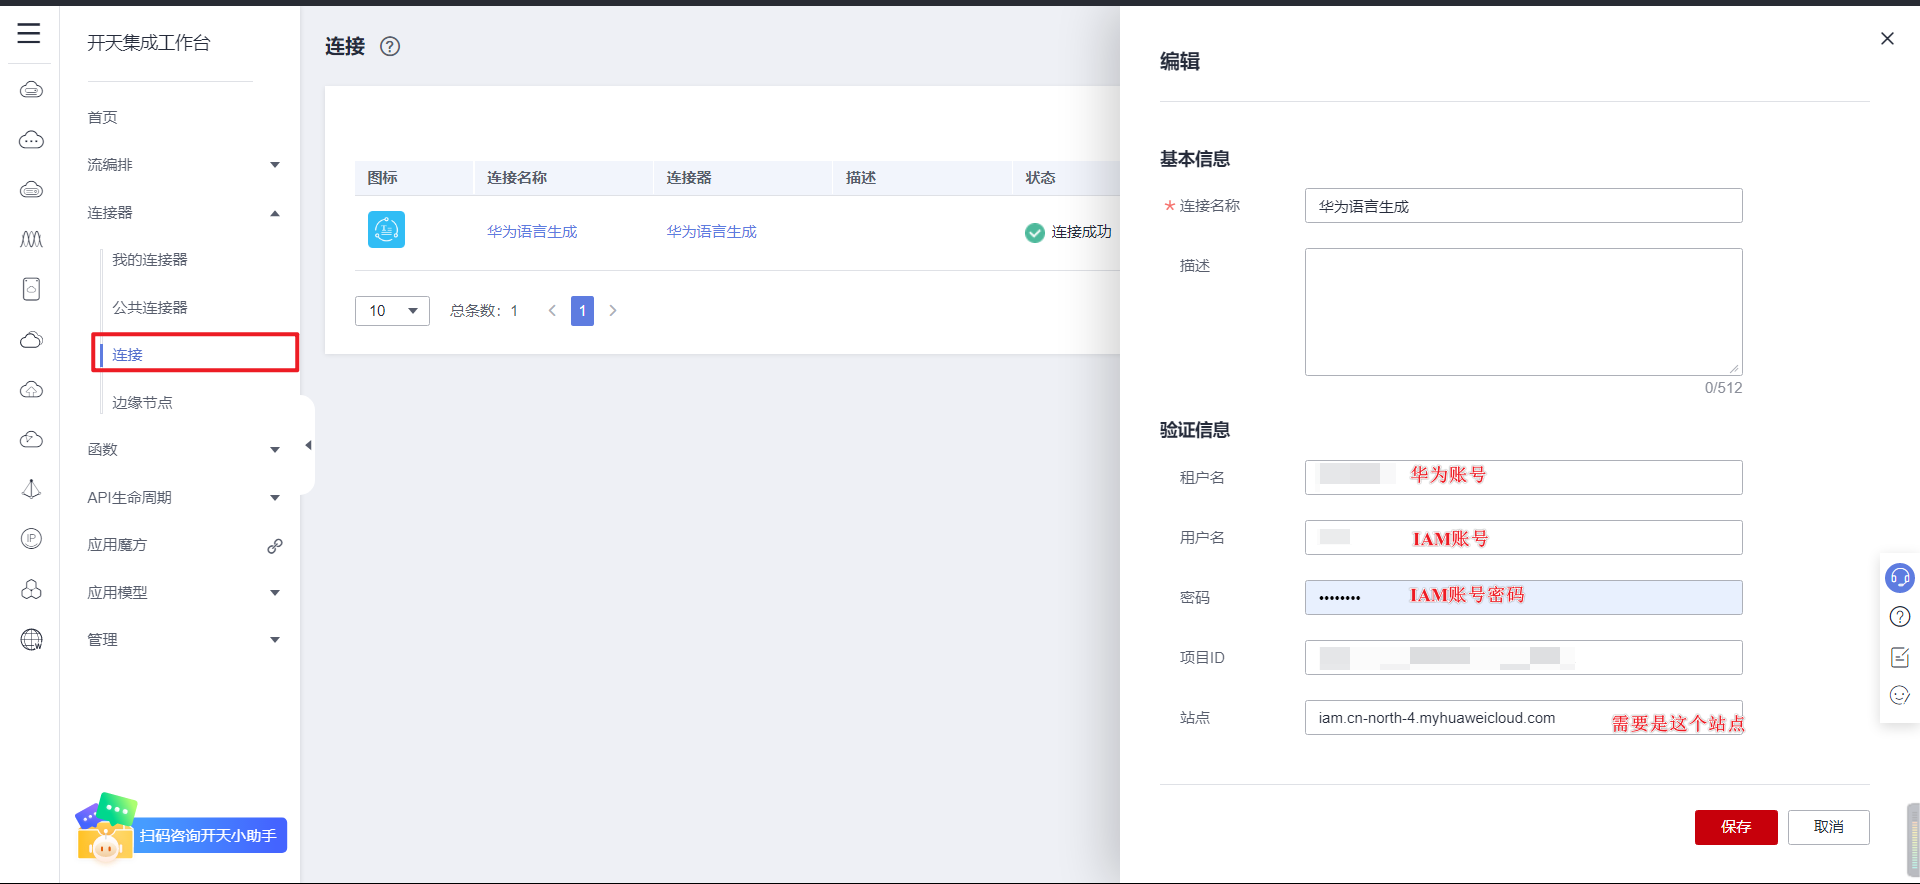This screenshot has width=1920, height=884.
Task: Click the 总条数: 1 text
Action: [484, 311]
